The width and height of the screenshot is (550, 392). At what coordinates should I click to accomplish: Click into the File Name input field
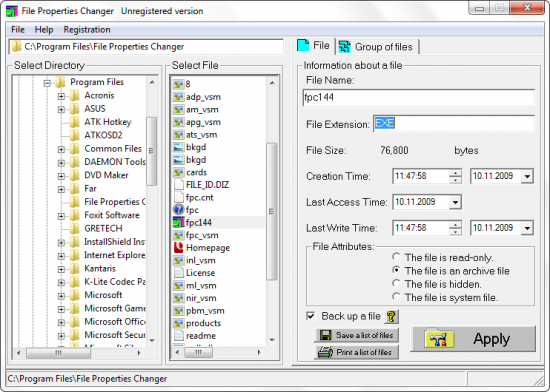[x=418, y=97]
